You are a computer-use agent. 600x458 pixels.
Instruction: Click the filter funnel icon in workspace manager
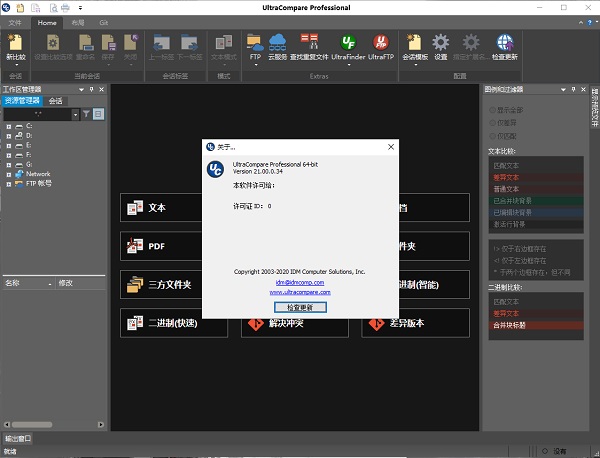click(85, 114)
